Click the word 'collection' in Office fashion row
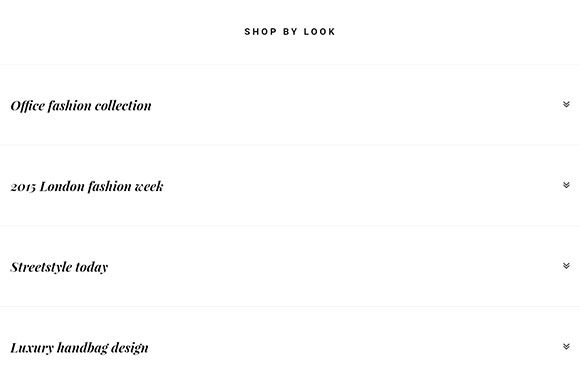This screenshot has width=580, height=386. [x=123, y=106]
